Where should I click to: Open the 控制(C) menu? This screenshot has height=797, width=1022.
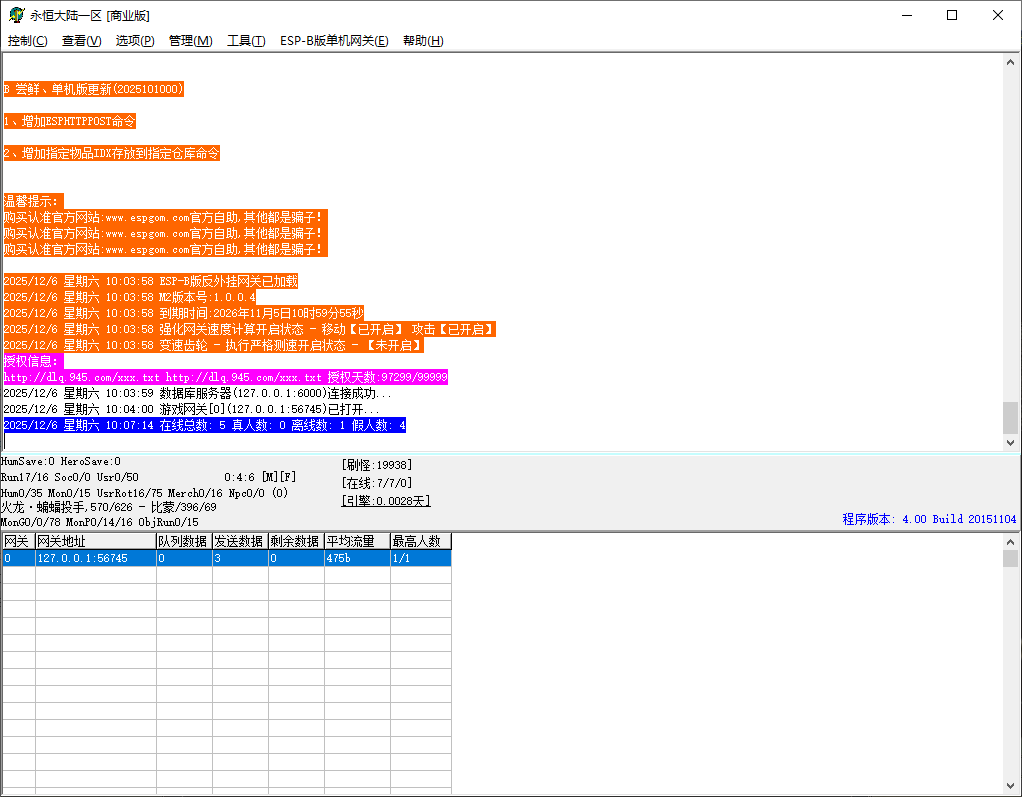(27, 41)
